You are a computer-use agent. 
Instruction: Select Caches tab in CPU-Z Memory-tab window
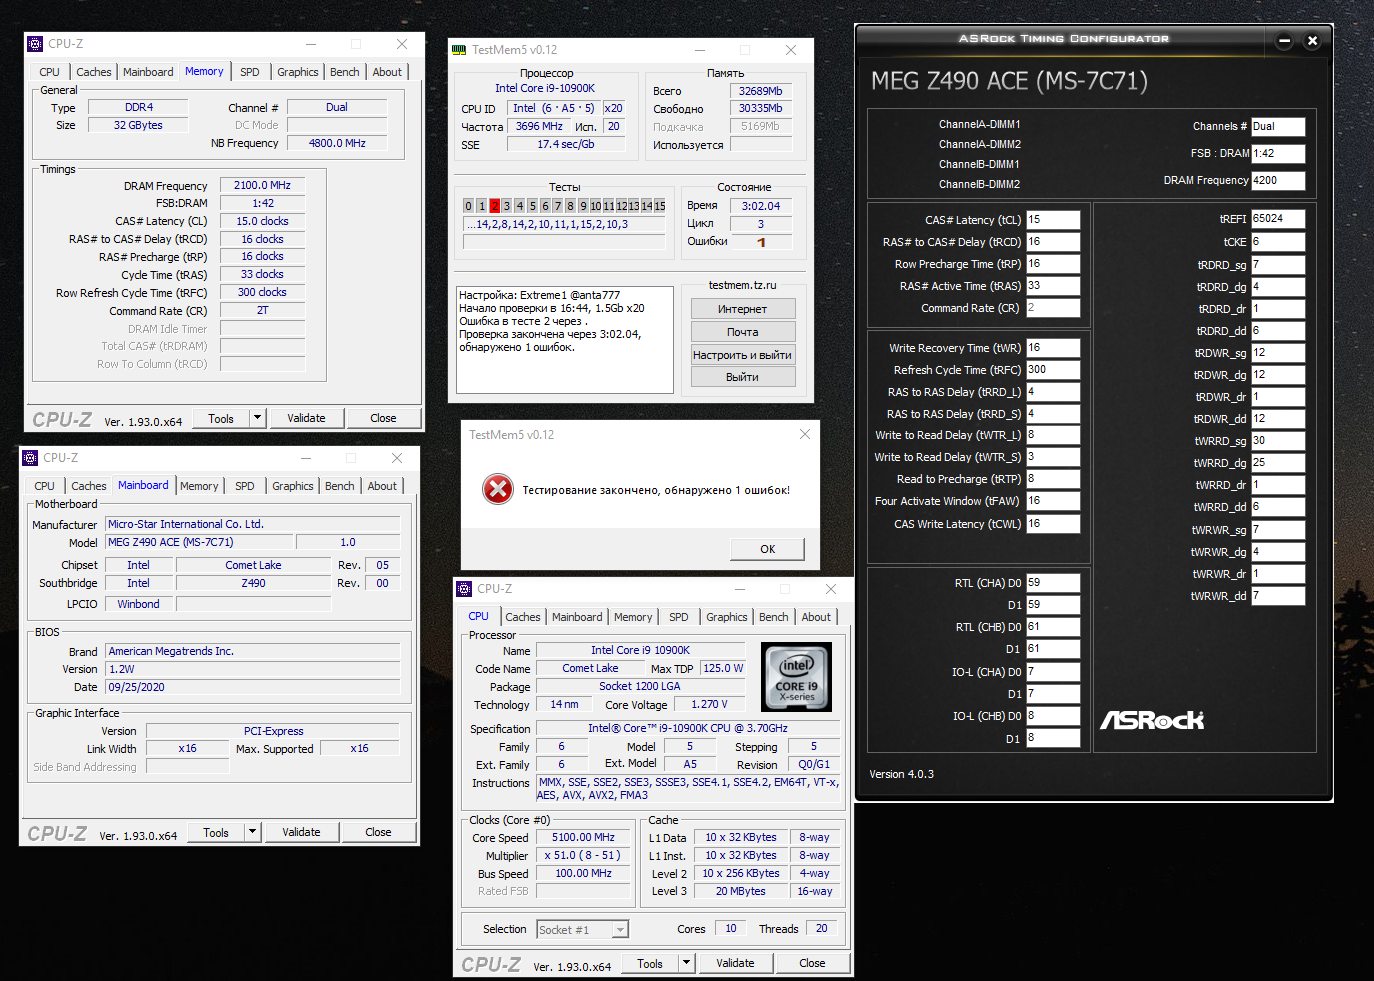[94, 72]
